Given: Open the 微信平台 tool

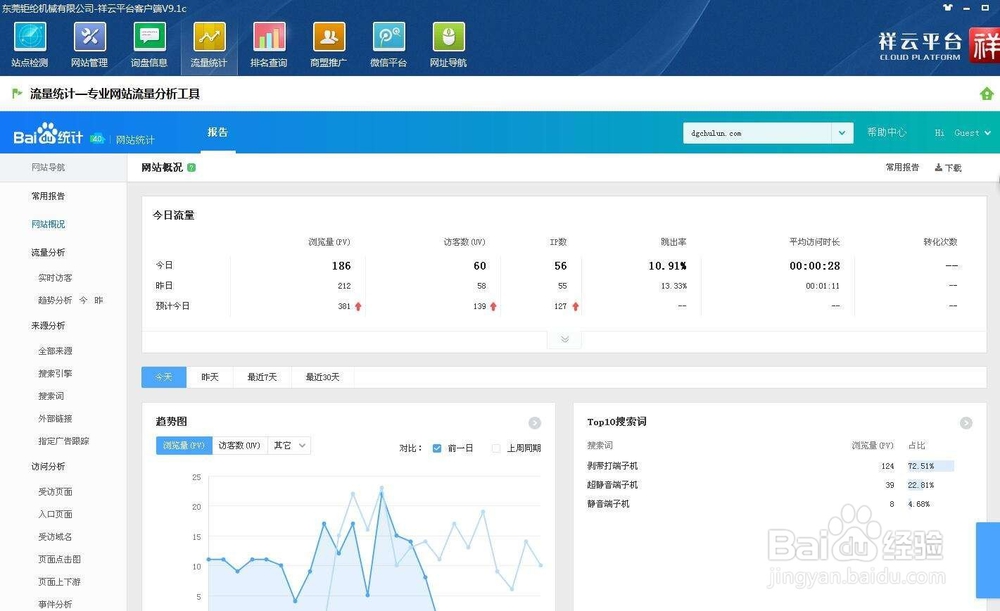Looking at the screenshot, I should coord(389,43).
